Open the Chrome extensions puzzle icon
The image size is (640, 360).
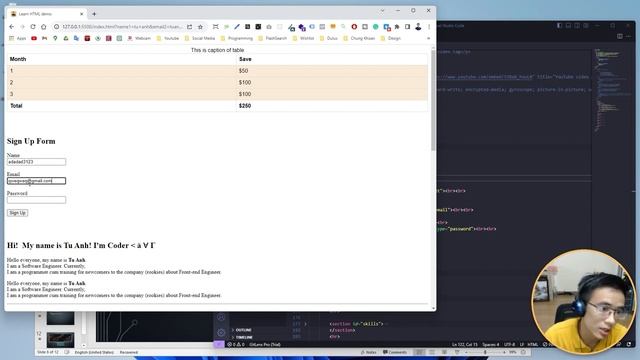pos(397,27)
